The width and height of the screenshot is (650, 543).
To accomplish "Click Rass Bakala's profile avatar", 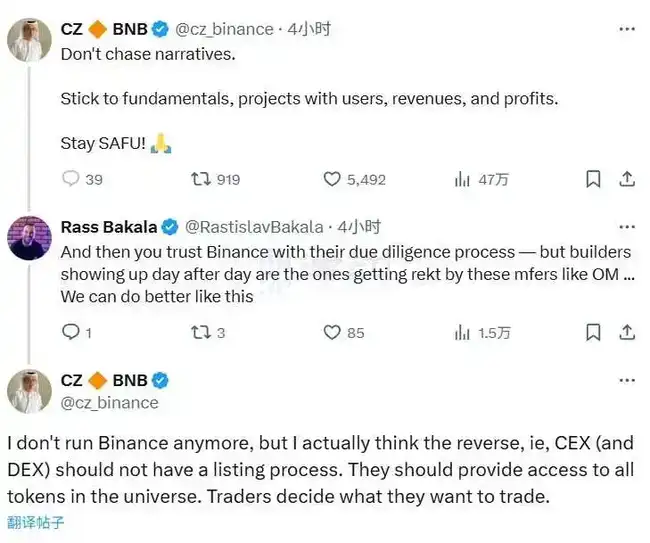I will click(x=30, y=238).
